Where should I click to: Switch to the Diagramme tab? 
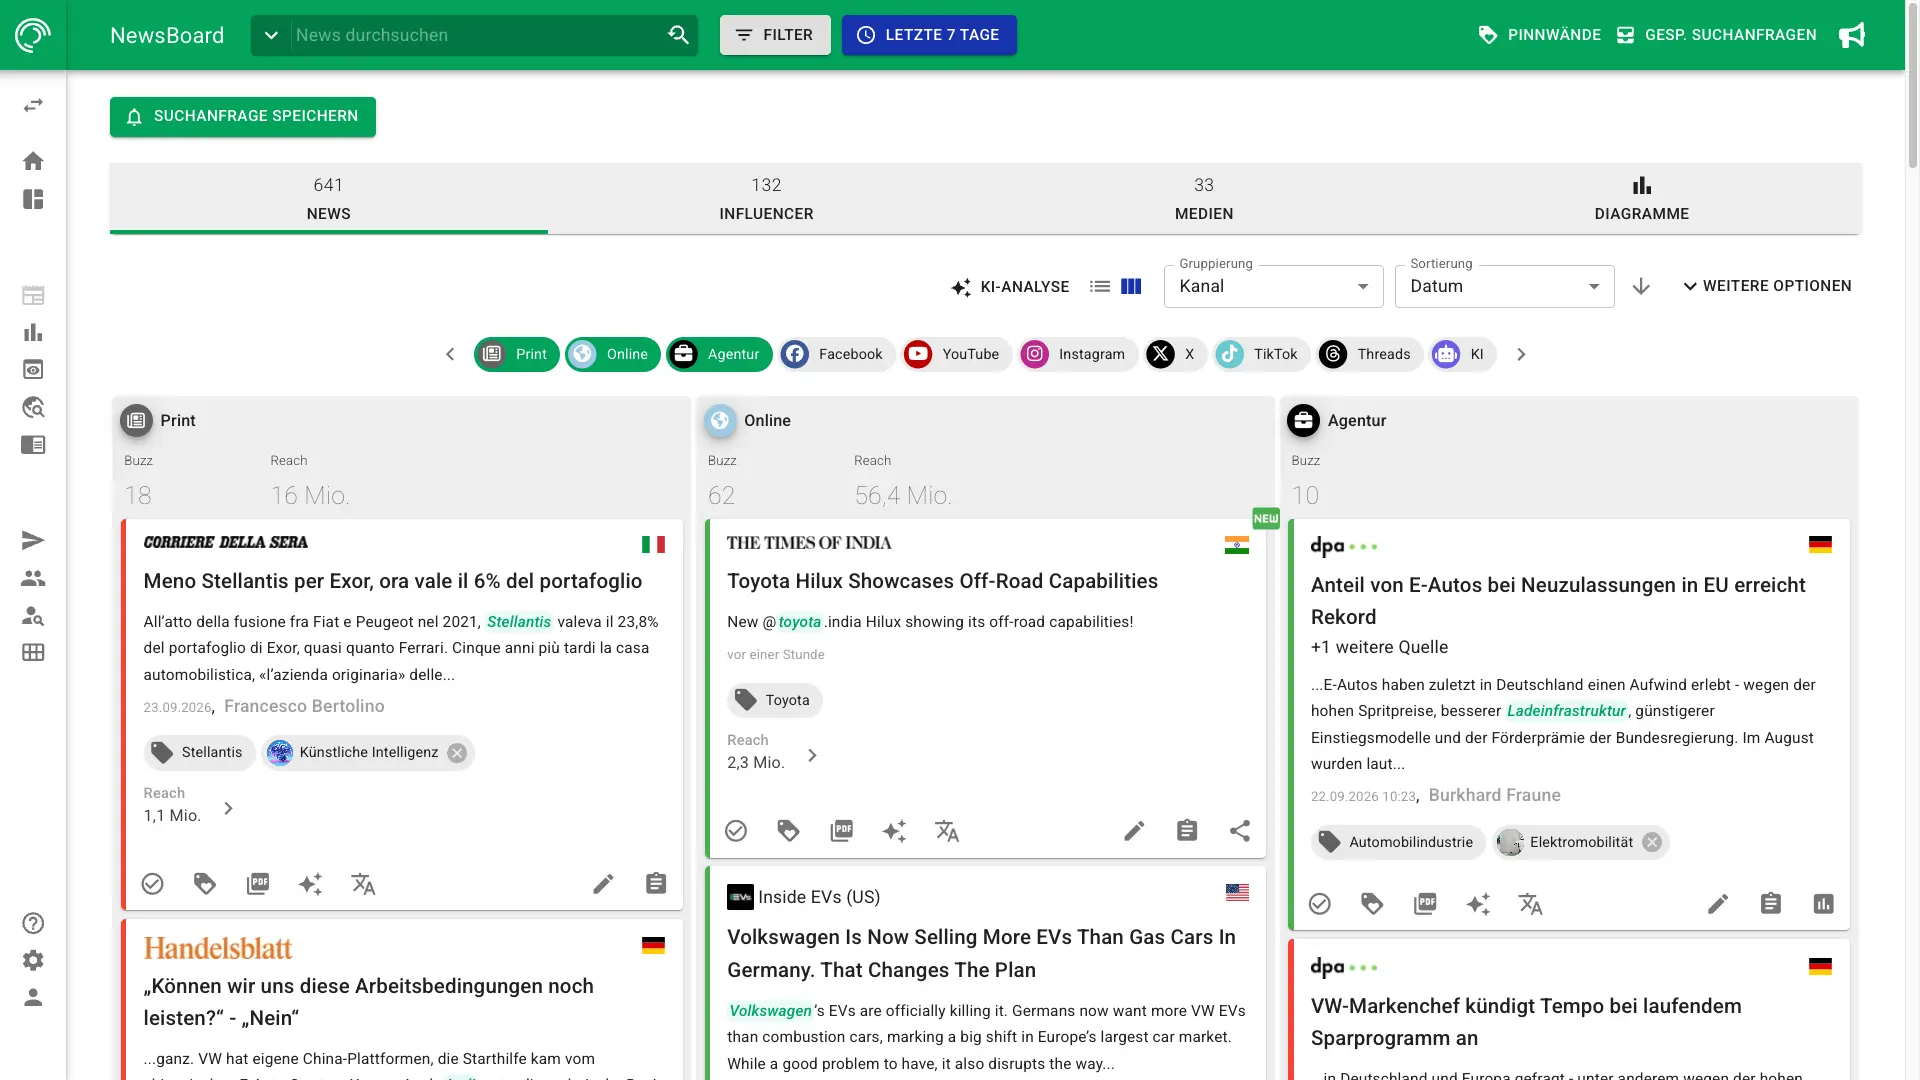(x=1641, y=198)
